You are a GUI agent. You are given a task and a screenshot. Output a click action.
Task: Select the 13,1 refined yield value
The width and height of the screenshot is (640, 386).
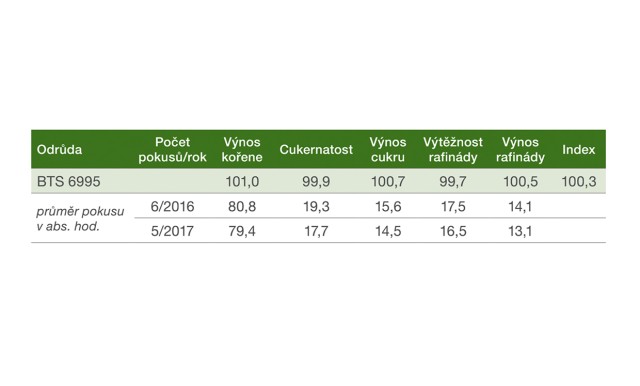(x=520, y=231)
